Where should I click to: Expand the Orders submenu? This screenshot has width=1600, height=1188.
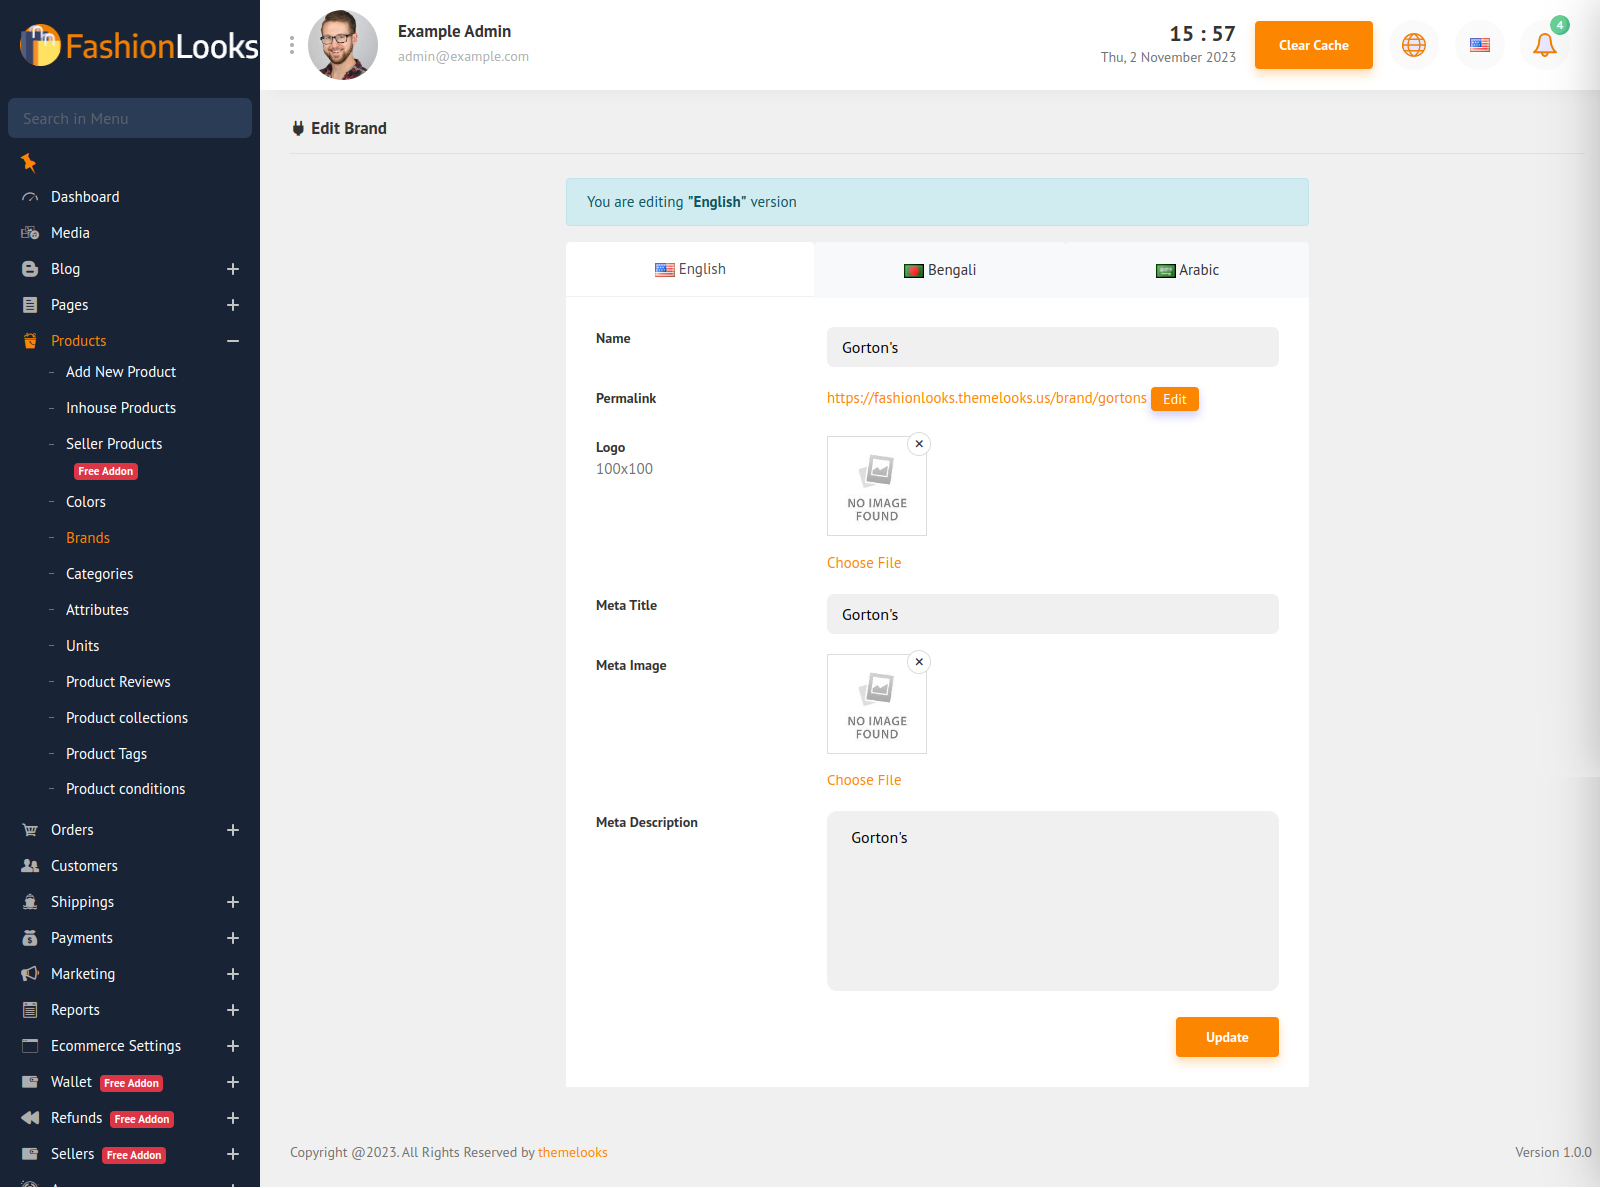[x=232, y=830]
